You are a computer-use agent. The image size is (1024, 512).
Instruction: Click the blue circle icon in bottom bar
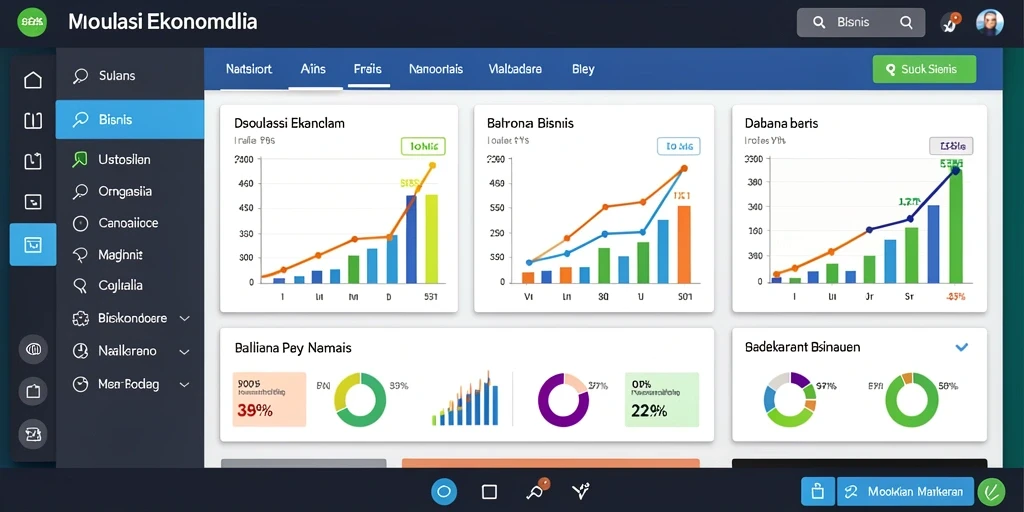pyautogui.click(x=444, y=491)
